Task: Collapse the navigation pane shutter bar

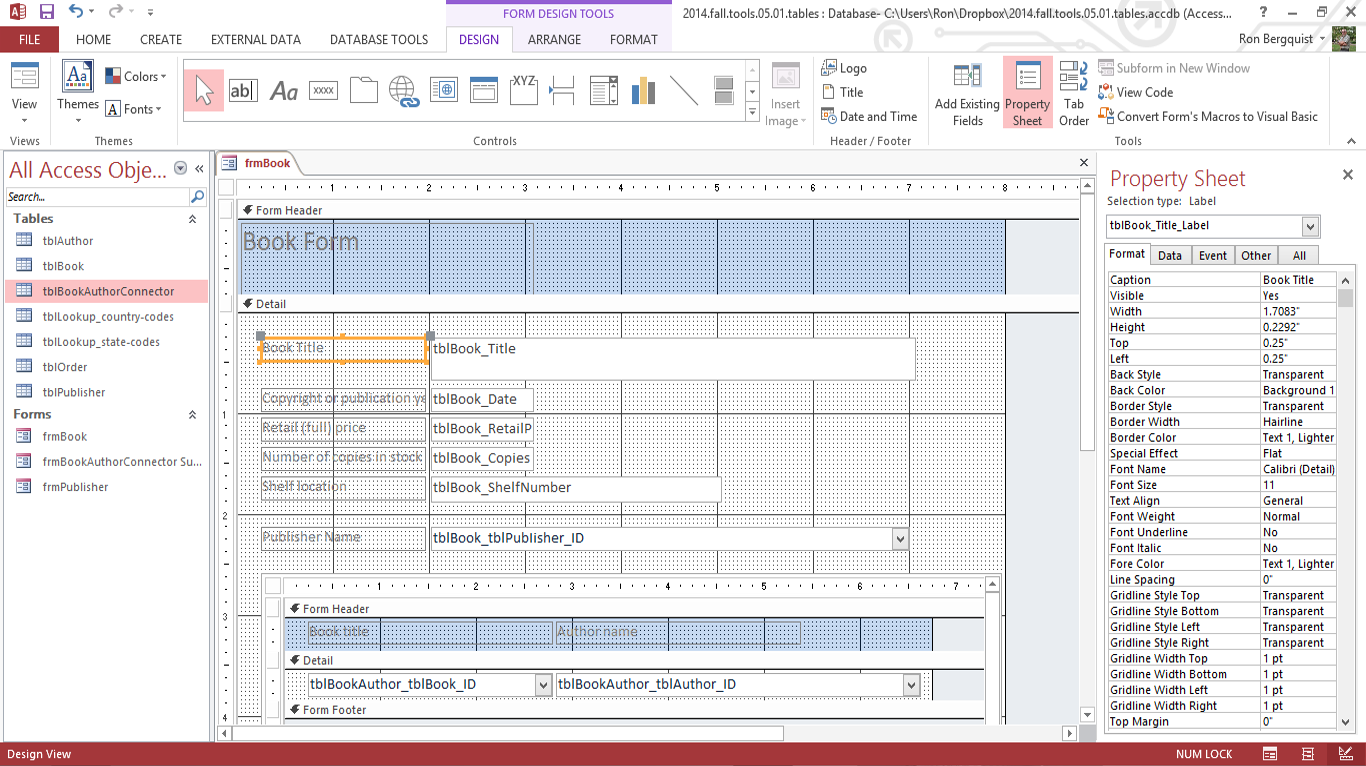Action: coord(200,169)
